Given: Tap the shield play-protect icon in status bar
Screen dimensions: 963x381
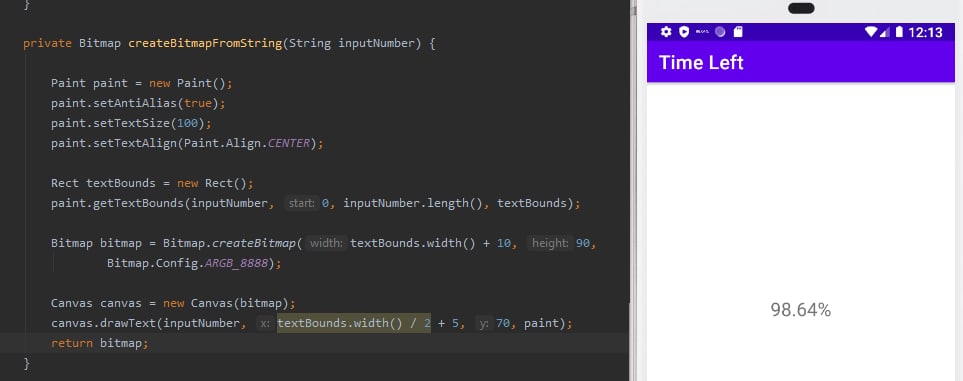Looking at the screenshot, I should coord(684,32).
